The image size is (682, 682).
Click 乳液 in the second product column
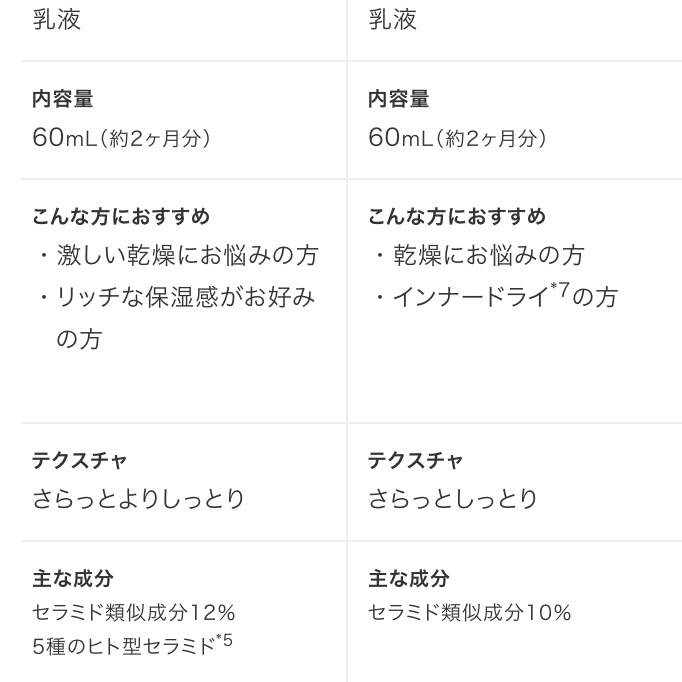393,19
